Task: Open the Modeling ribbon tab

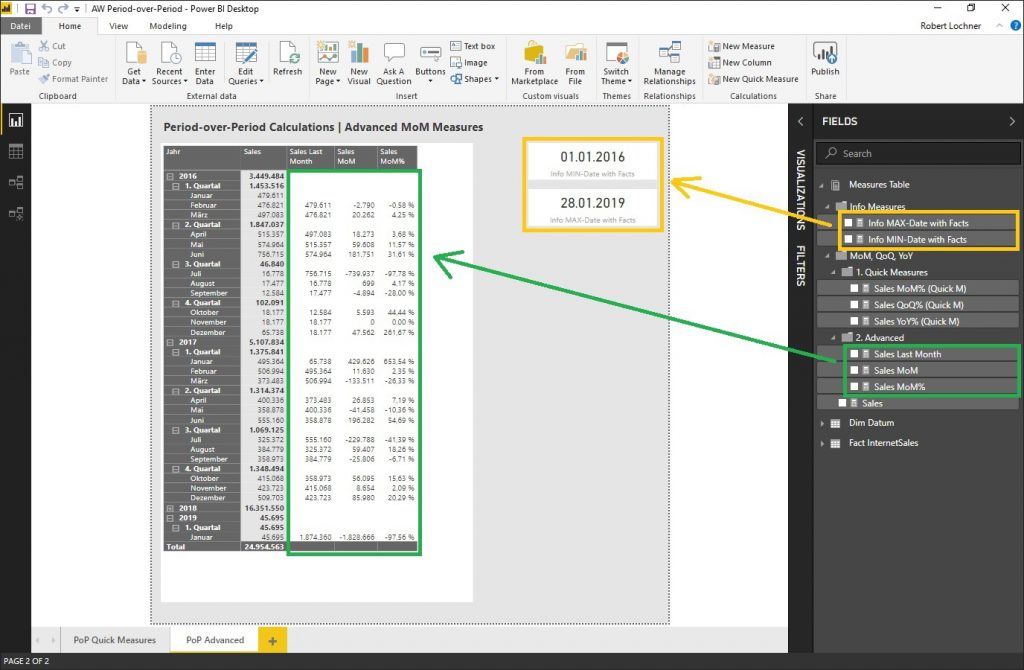Action: coord(168,26)
